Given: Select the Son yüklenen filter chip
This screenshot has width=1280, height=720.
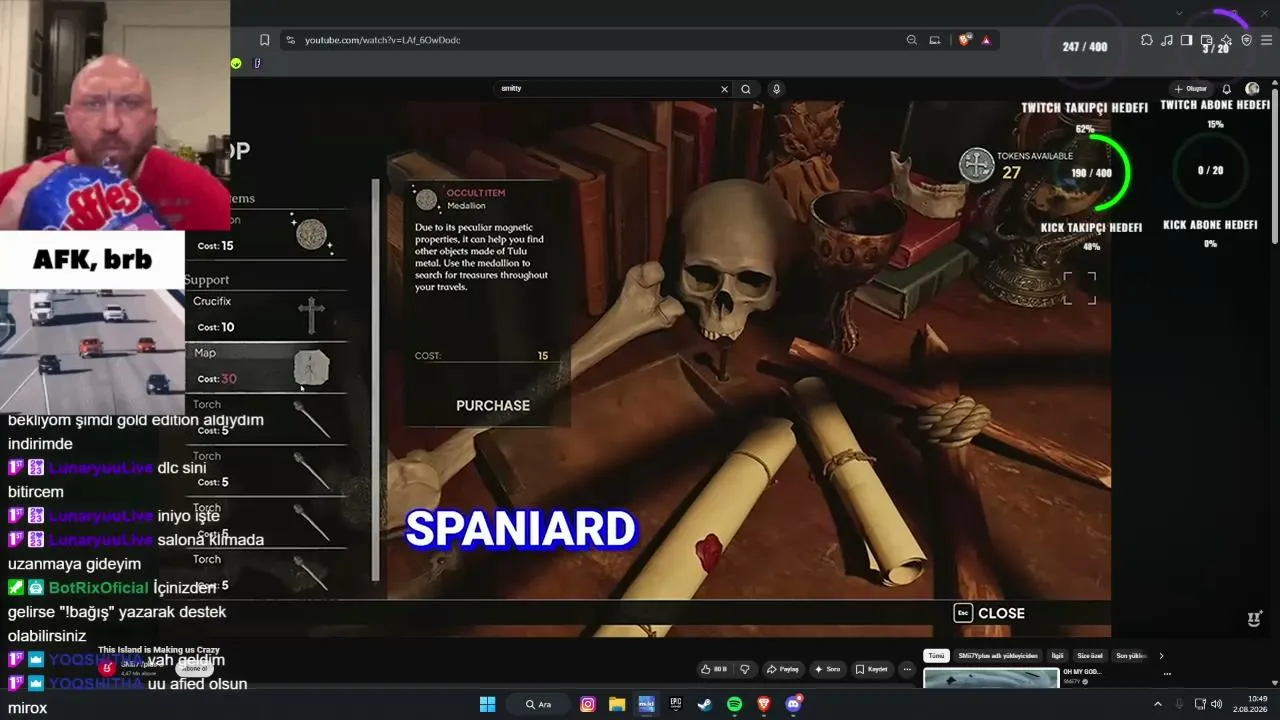Looking at the screenshot, I should pyautogui.click(x=1131, y=656).
